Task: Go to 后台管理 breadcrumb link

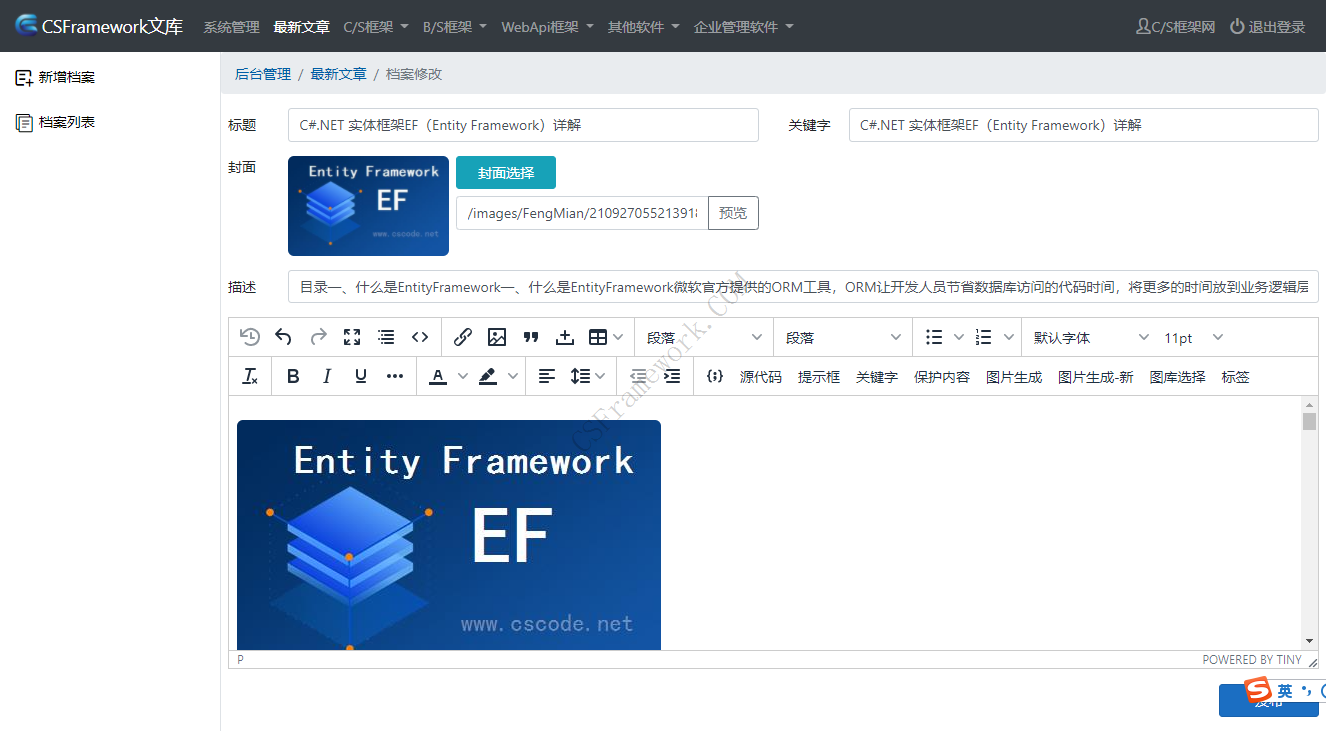Action: point(263,74)
